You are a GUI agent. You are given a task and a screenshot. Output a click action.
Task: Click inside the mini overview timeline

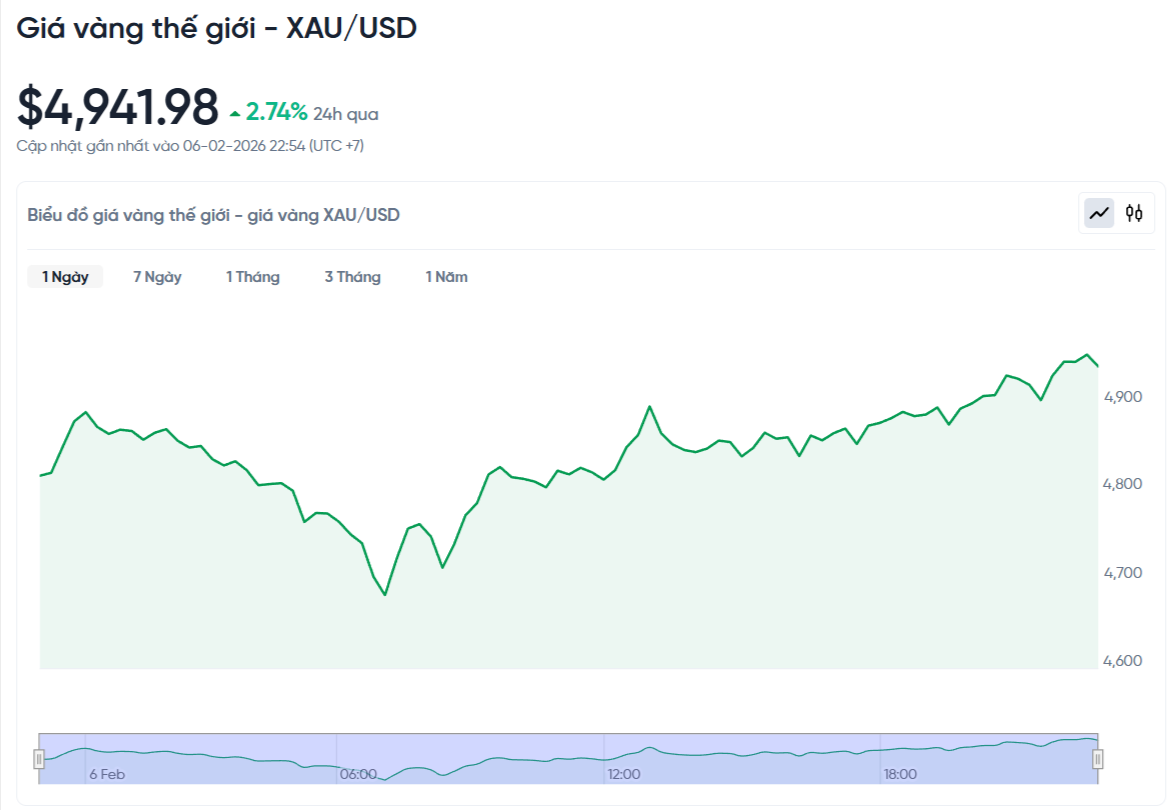[x=570, y=750]
